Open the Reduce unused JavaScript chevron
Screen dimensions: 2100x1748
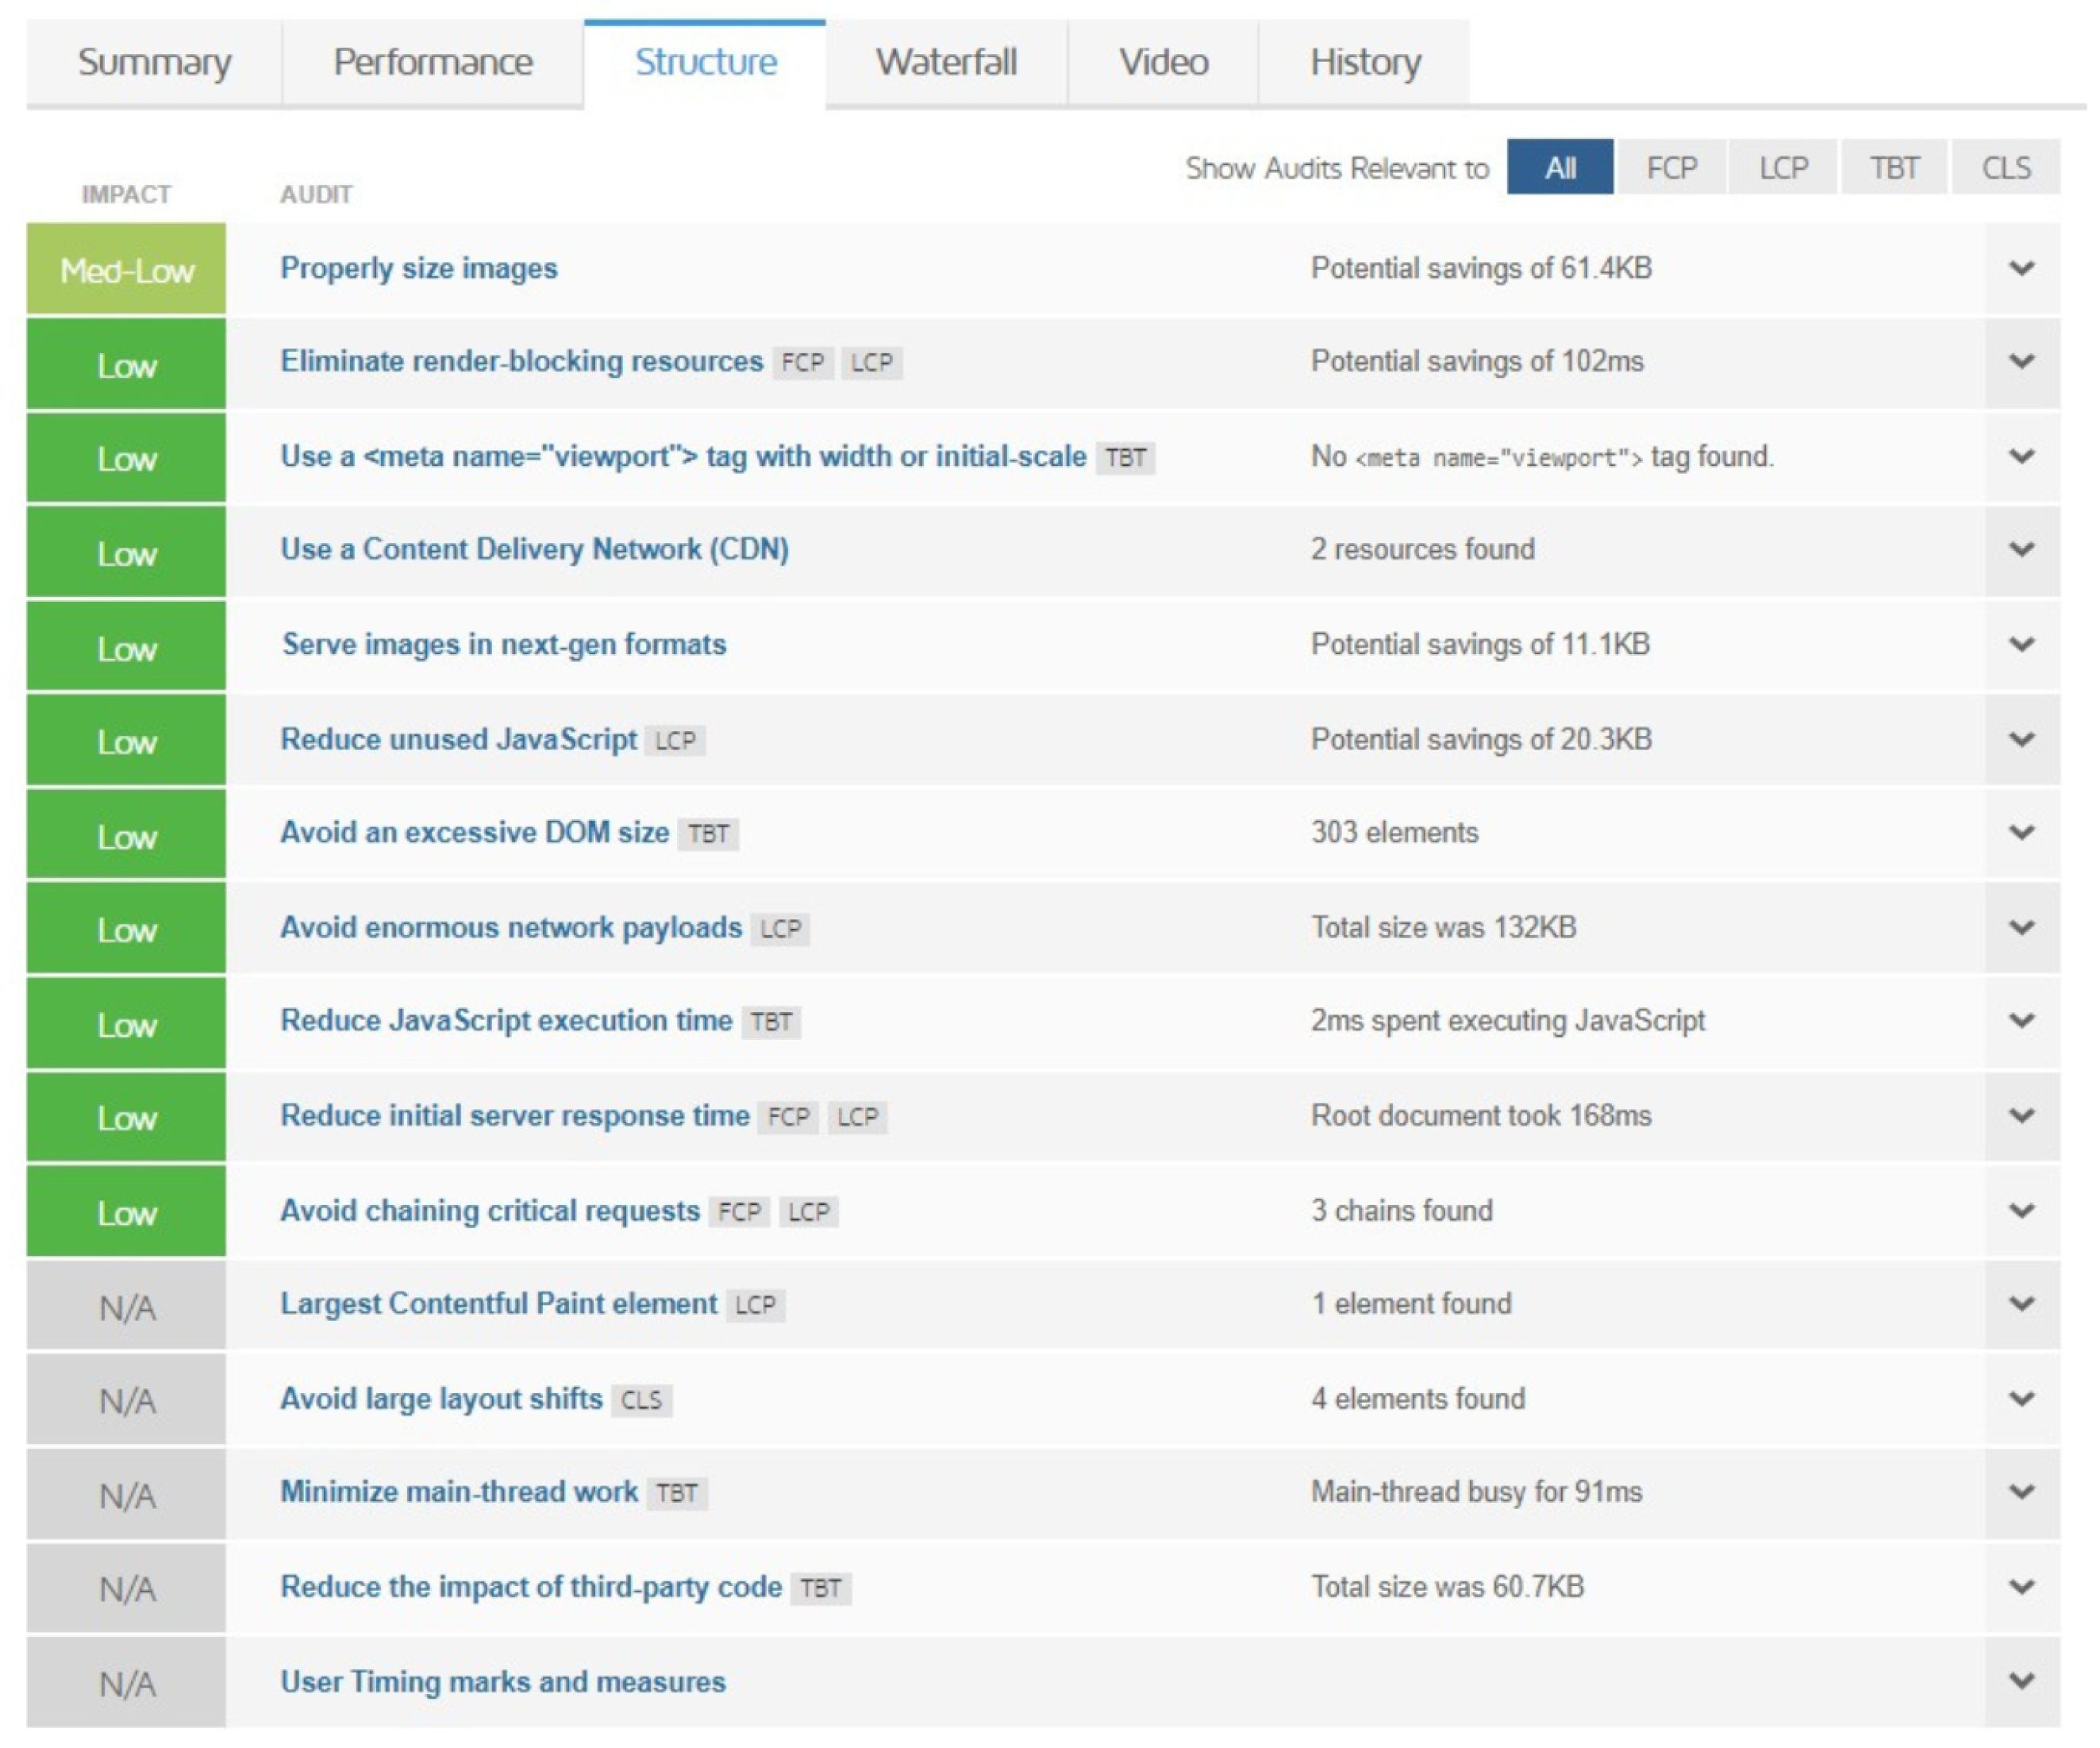tap(2021, 739)
